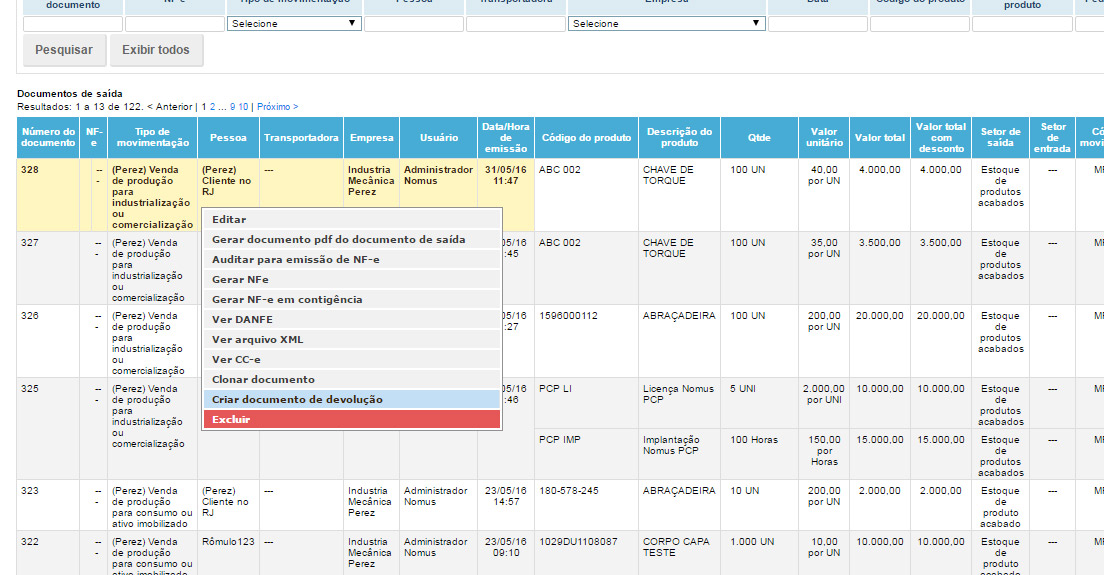Select Criar documento de devolução
This screenshot has width=1104, height=575.
point(297,399)
